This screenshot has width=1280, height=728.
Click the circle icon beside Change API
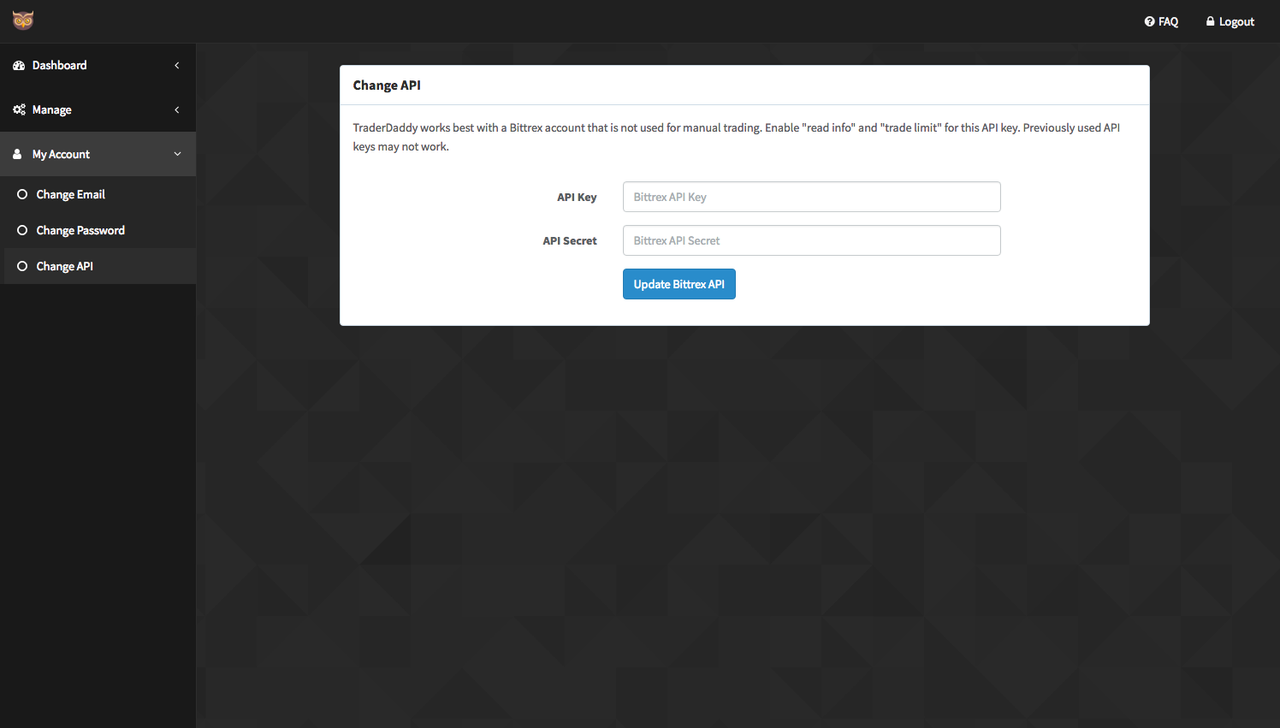(22, 266)
